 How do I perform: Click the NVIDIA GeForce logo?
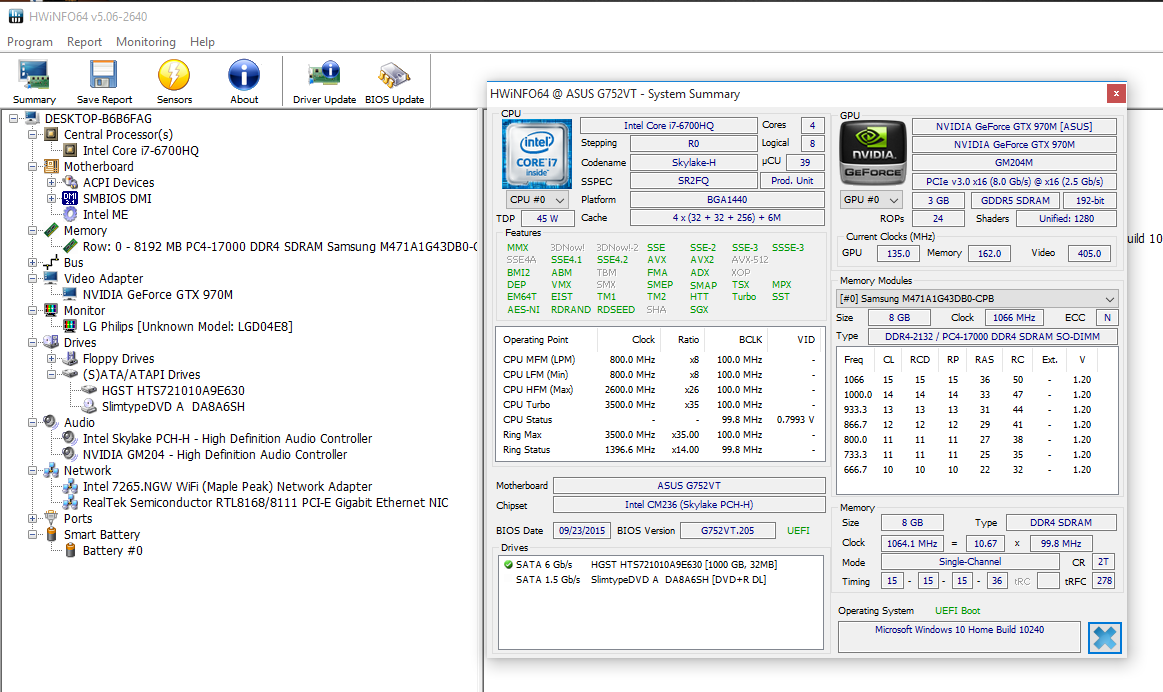(x=872, y=154)
